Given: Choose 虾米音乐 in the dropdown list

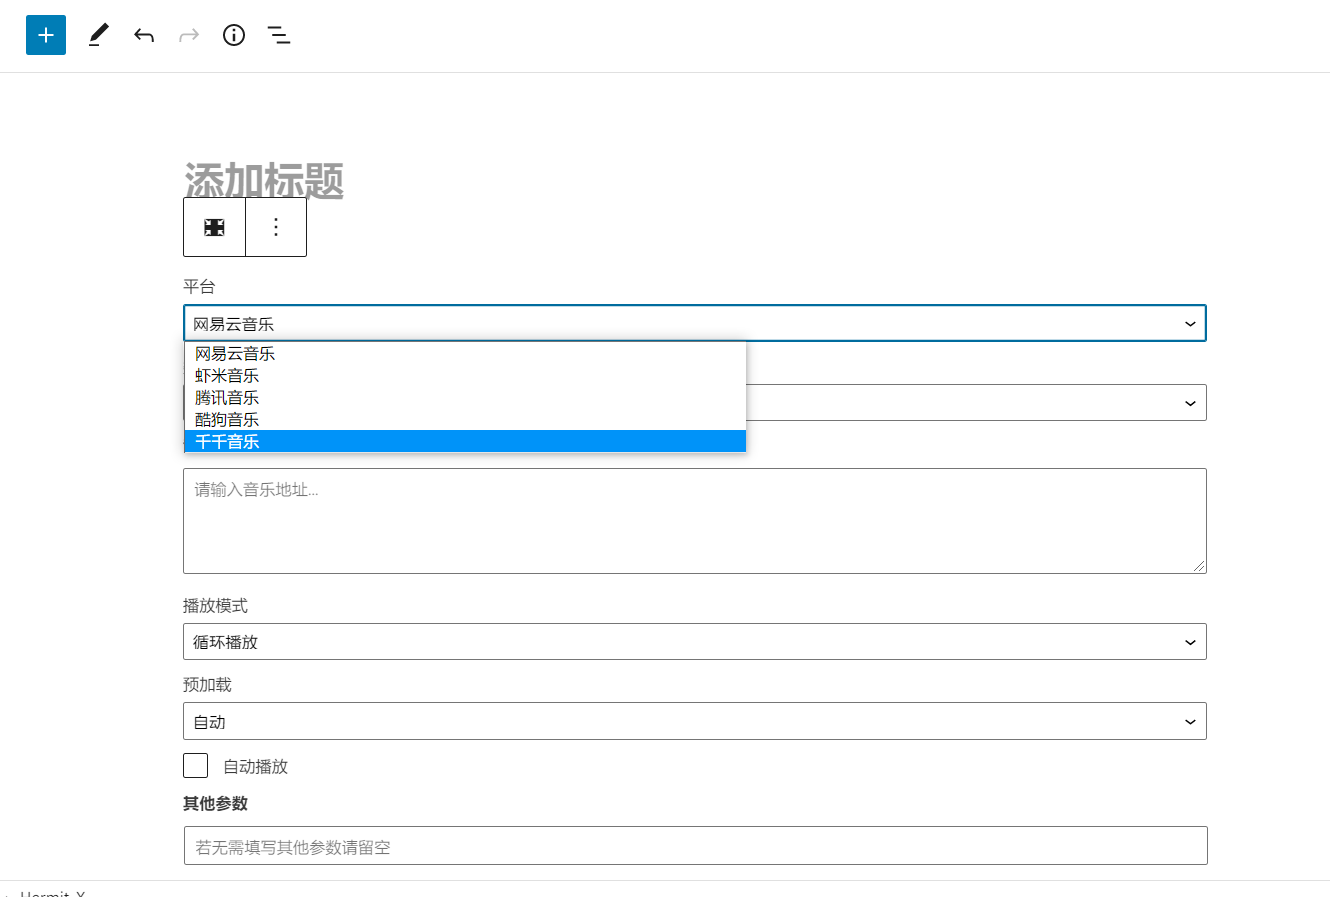Looking at the screenshot, I should tap(465, 375).
